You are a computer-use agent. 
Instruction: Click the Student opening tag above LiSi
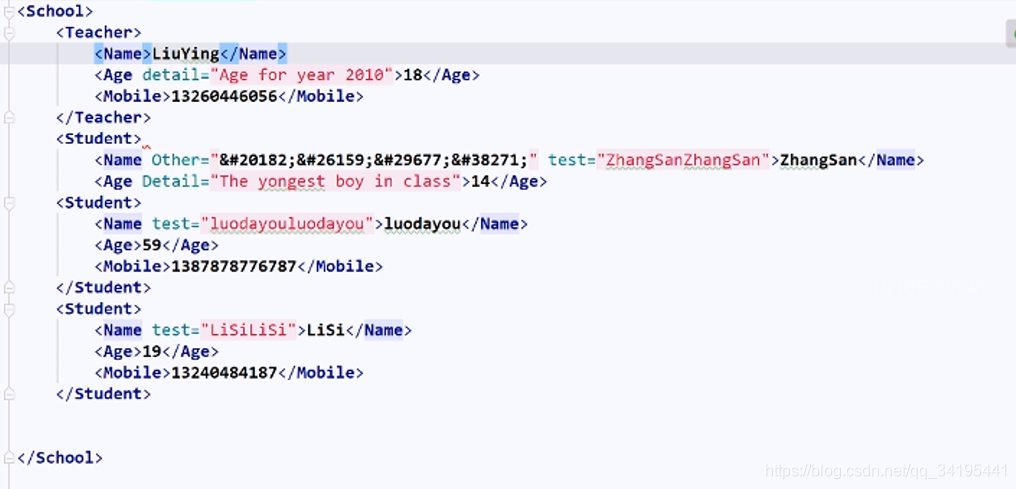[x=98, y=309]
